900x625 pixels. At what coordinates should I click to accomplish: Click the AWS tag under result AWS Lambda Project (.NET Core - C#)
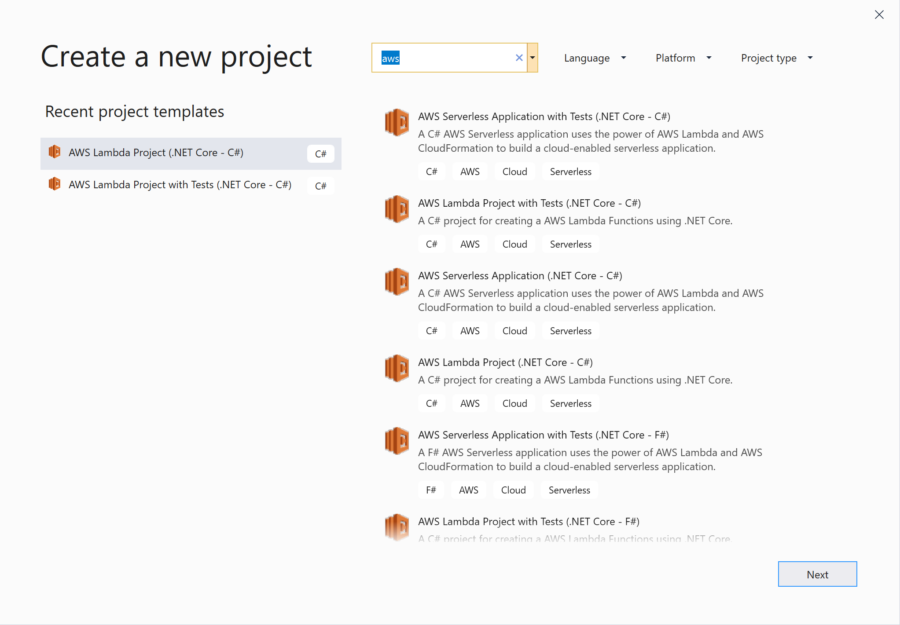(470, 403)
